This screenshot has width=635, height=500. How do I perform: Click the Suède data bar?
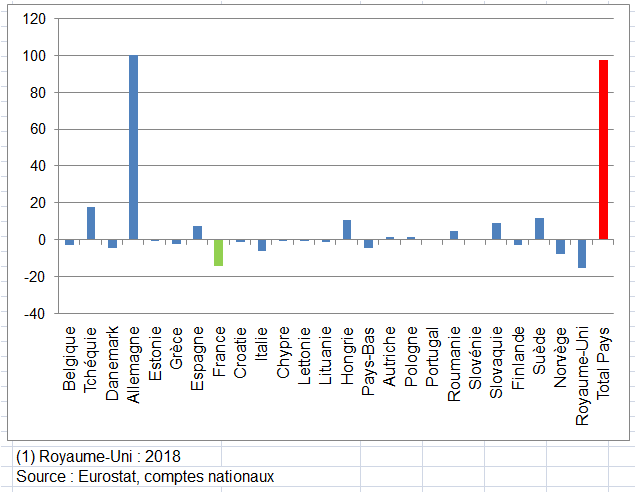pyautogui.click(x=539, y=229)
